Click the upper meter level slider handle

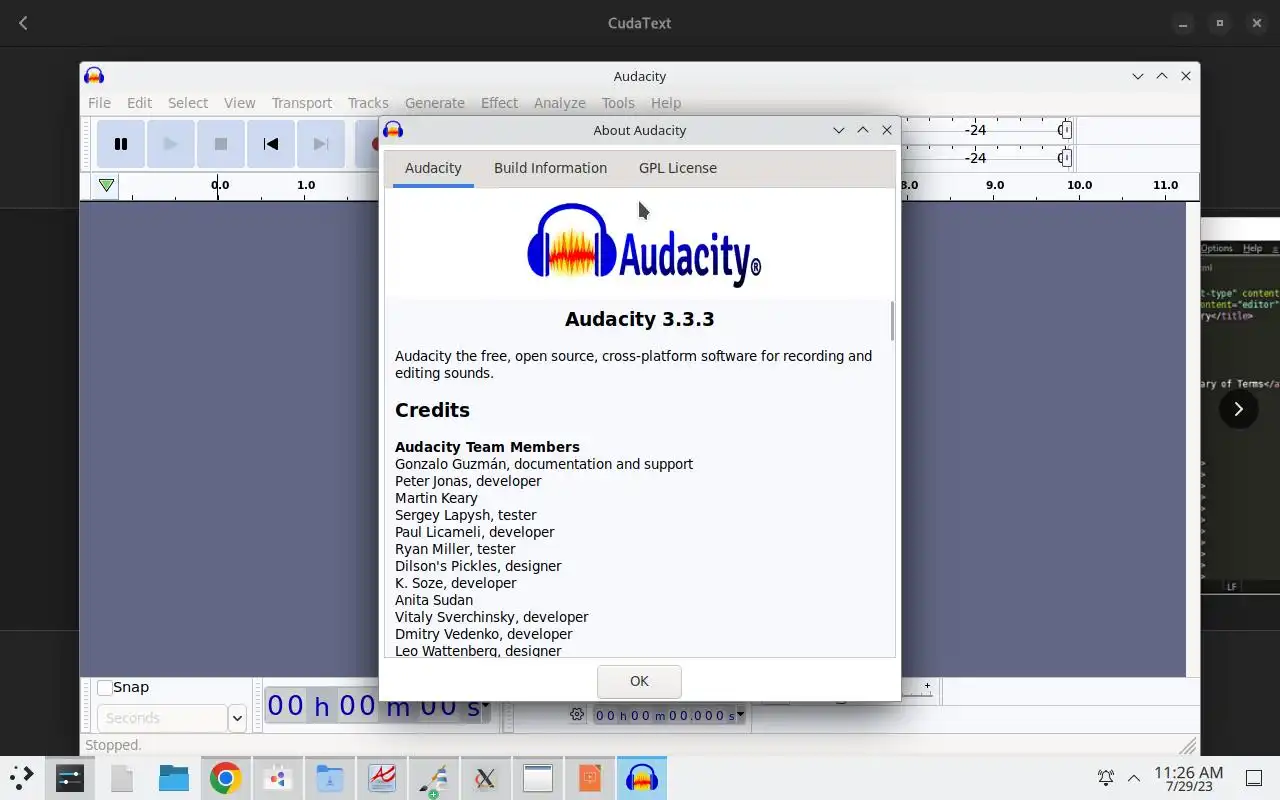pos(1066,130)
